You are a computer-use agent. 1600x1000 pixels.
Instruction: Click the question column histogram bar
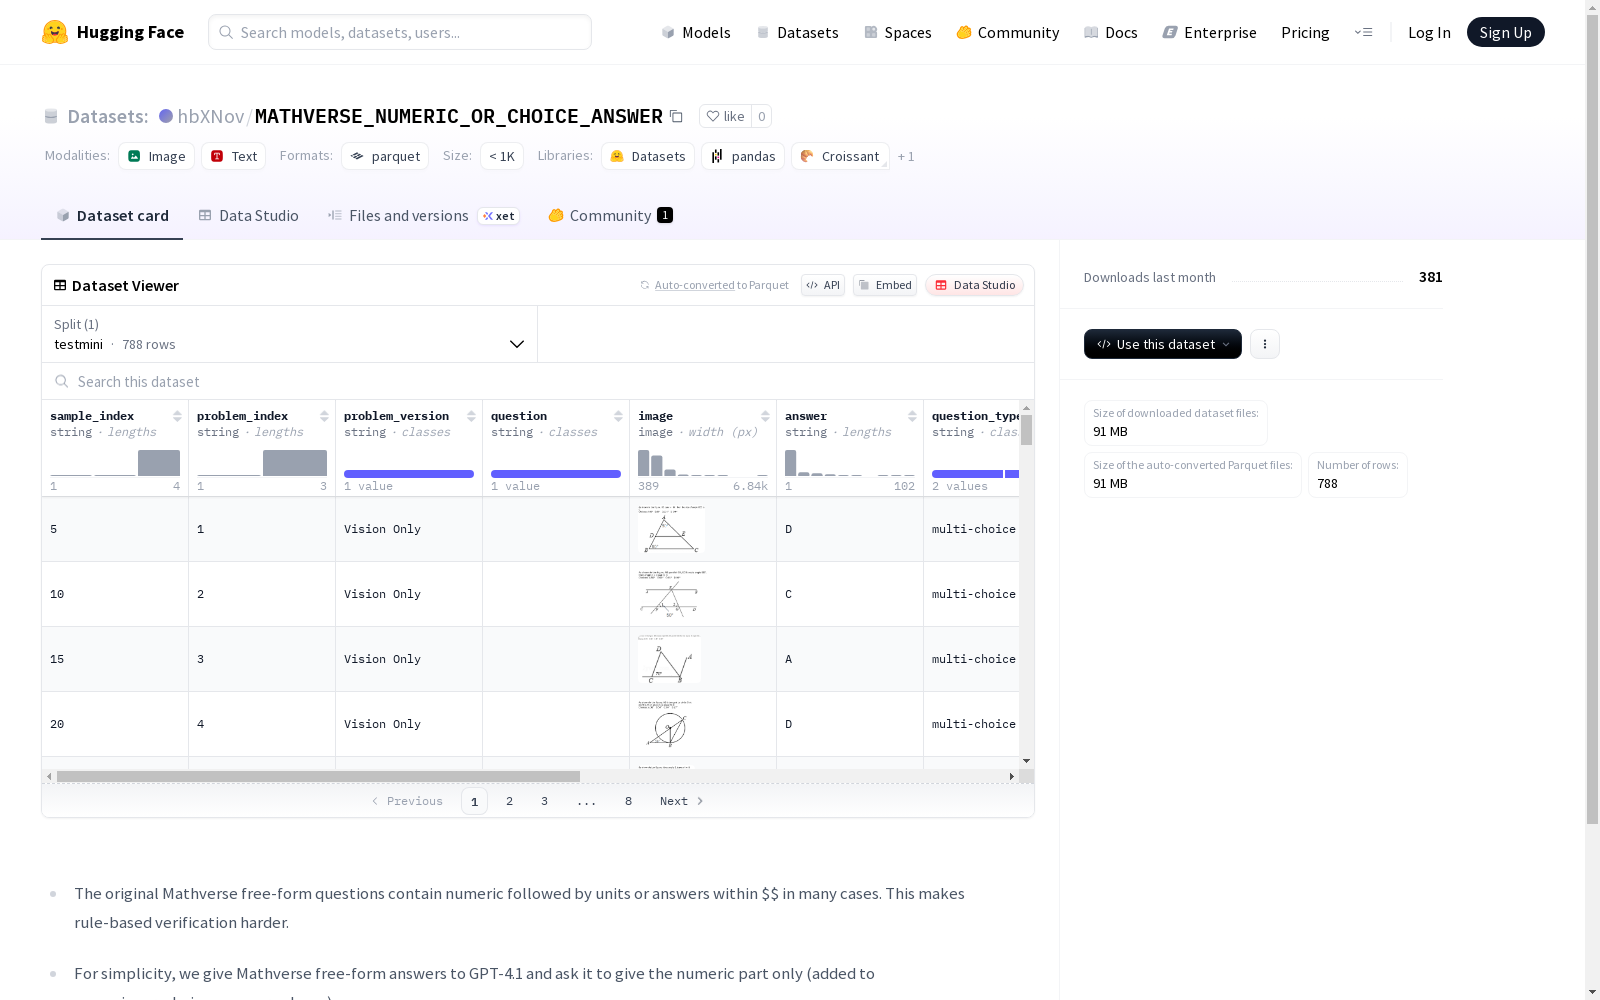(x=556, y=474)
